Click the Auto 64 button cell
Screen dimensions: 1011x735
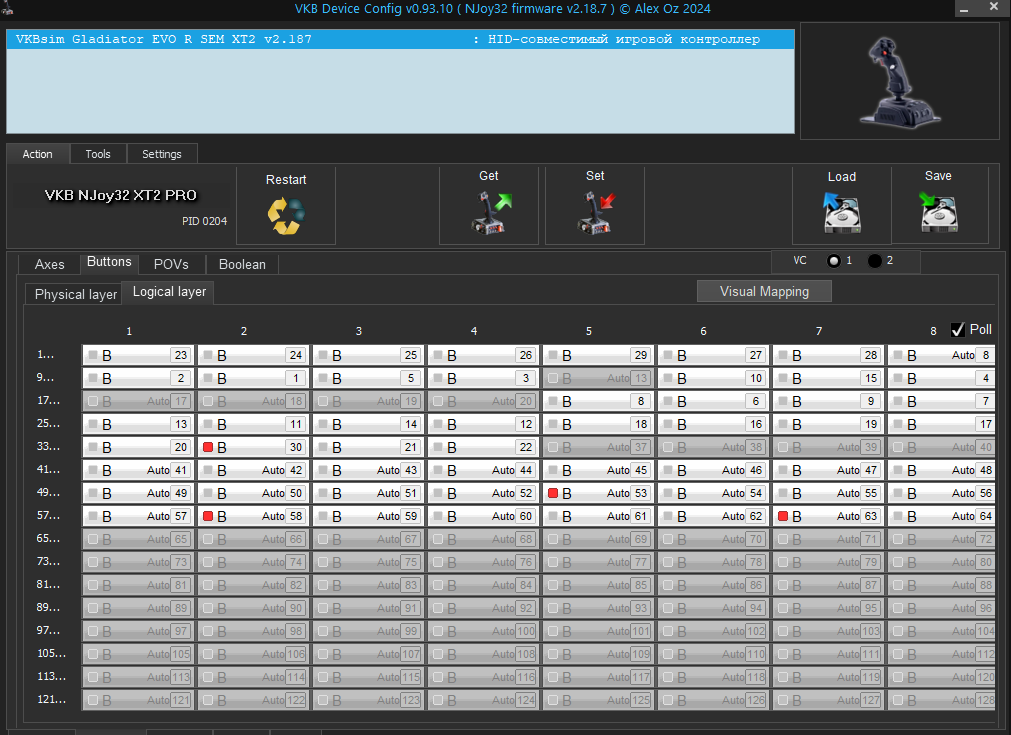click(x=942, y=516)
